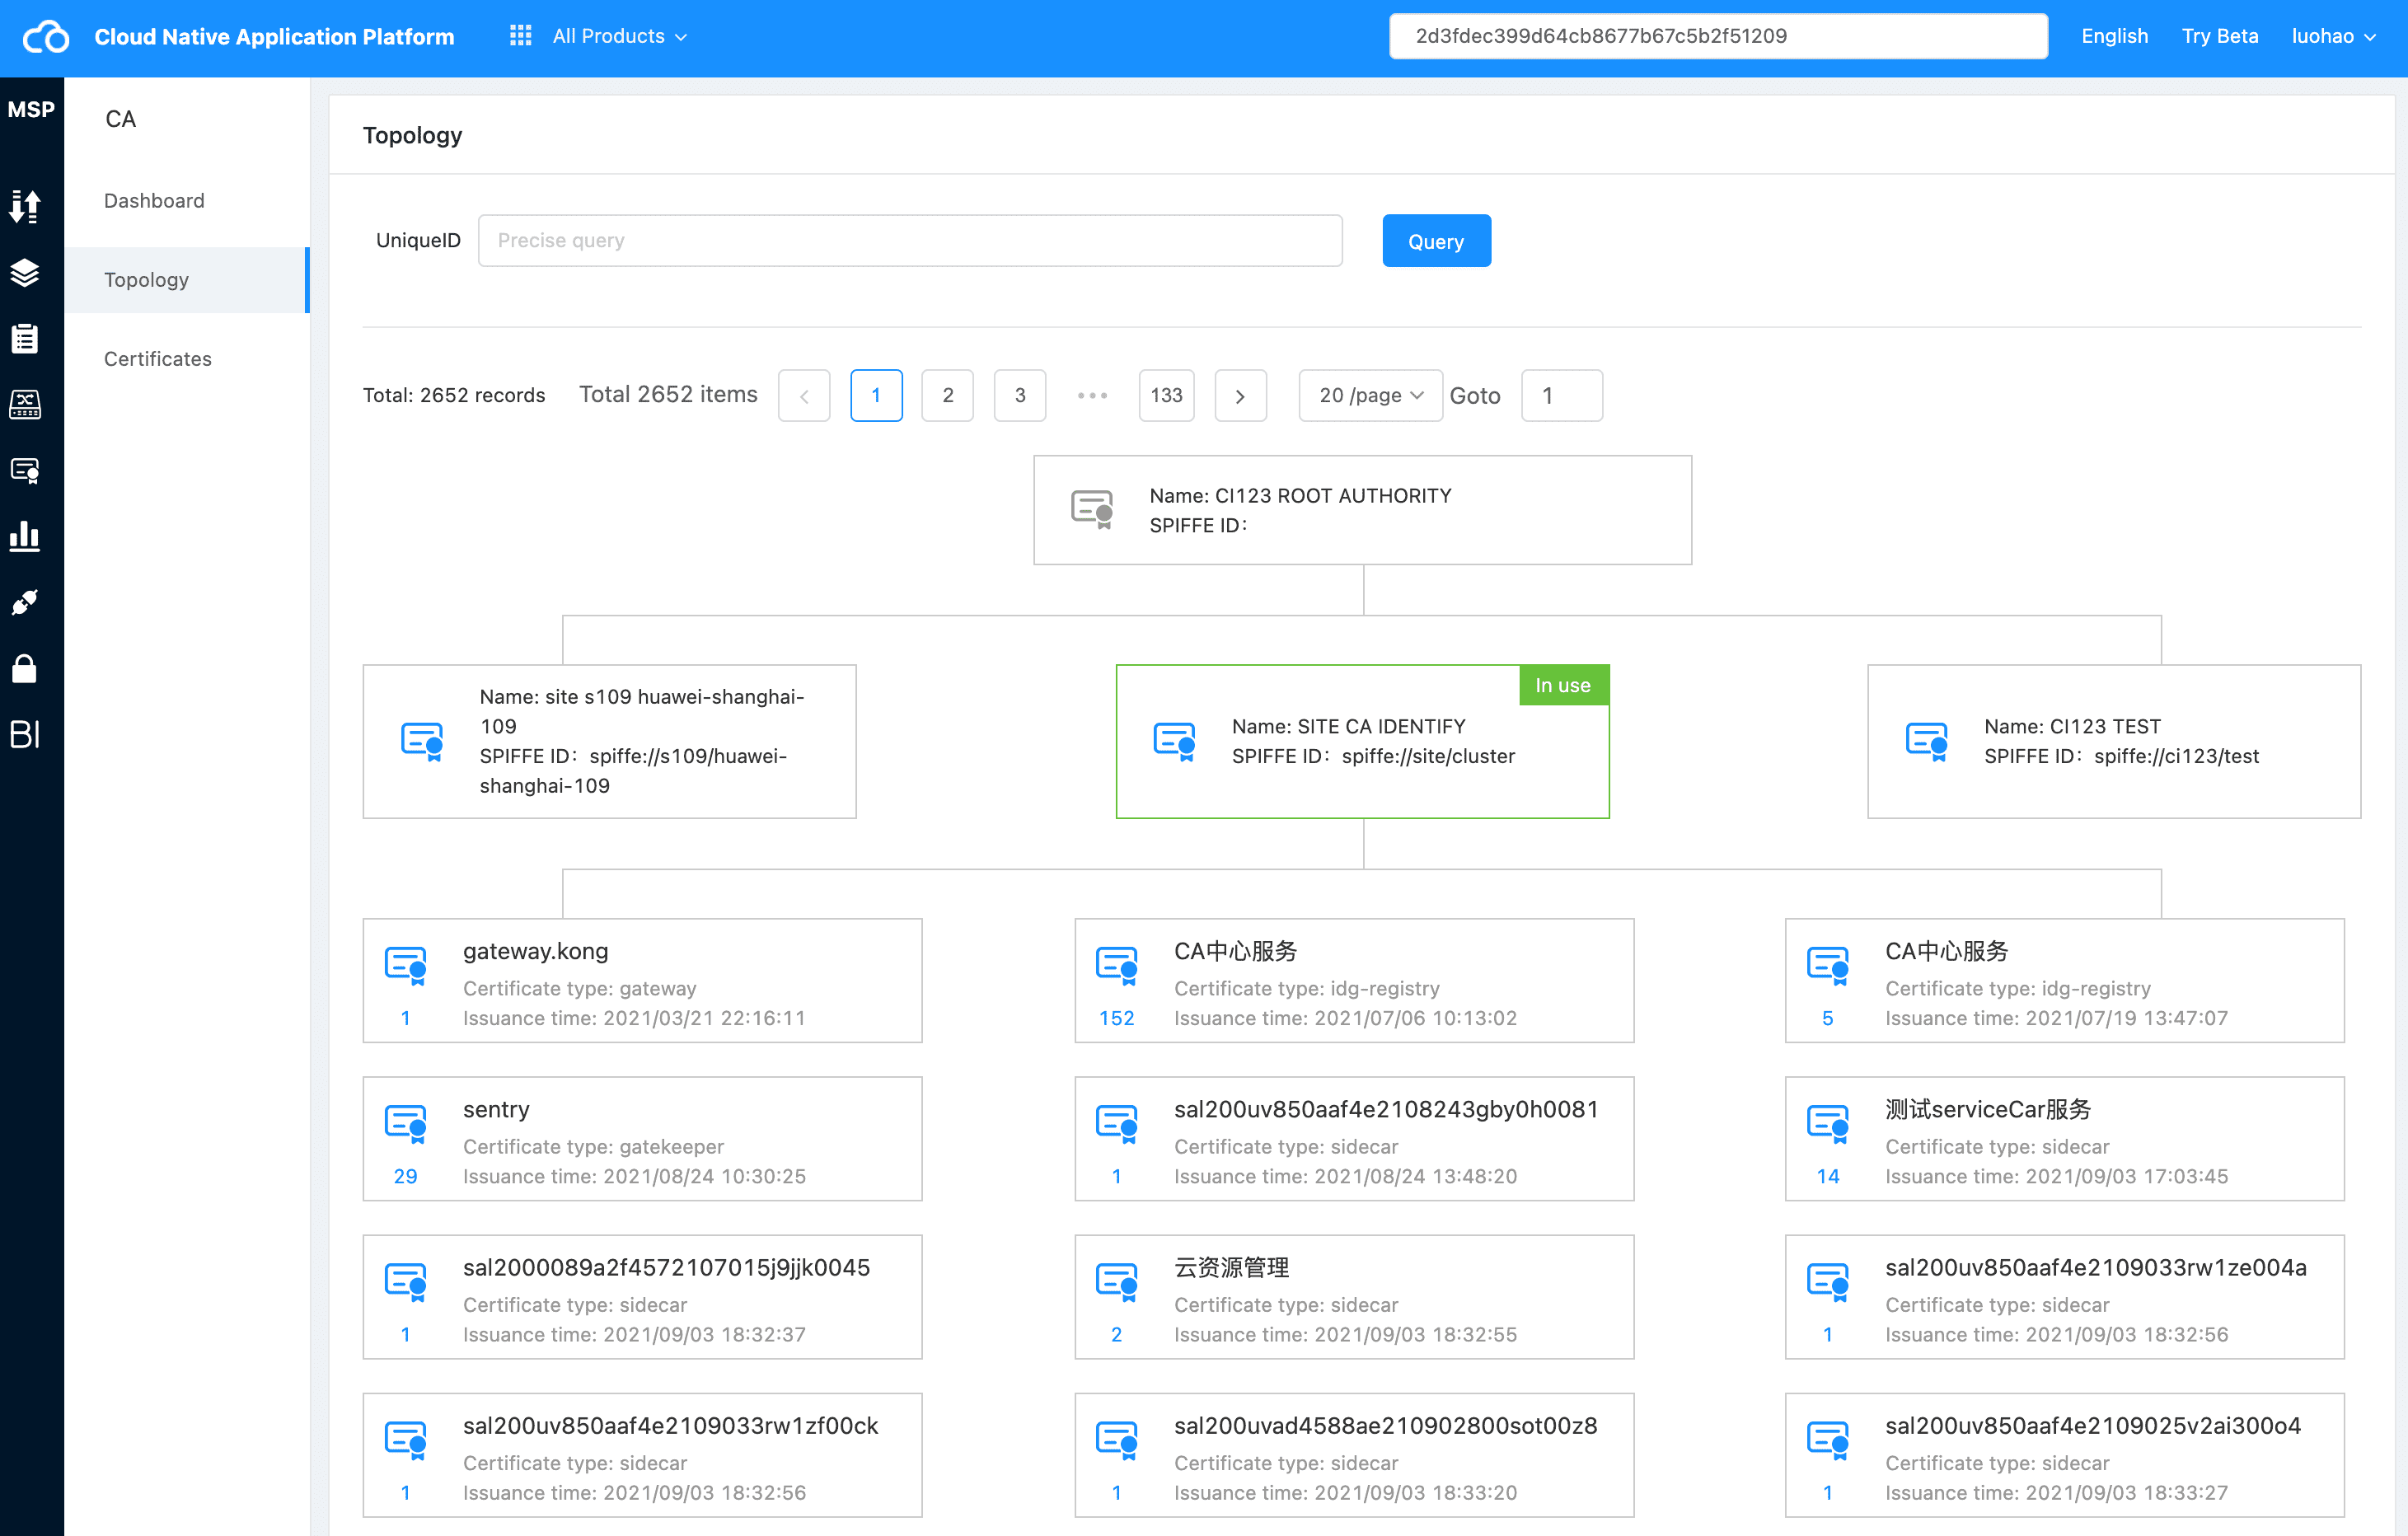
Task: Open the luohao user menu
Action: pos(2333,36)
